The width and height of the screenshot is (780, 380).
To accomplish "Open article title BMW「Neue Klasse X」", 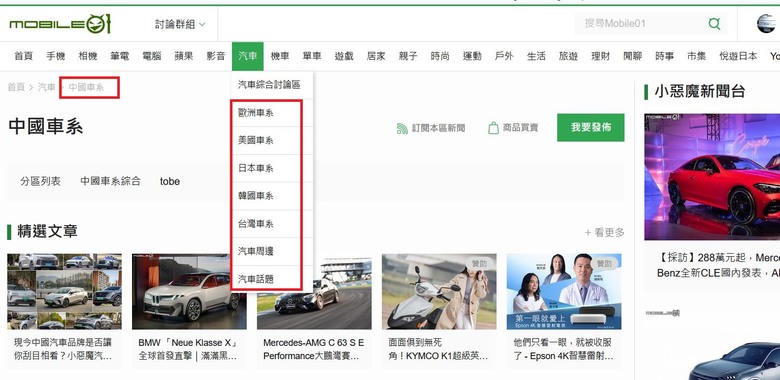I will pos(188,350).
